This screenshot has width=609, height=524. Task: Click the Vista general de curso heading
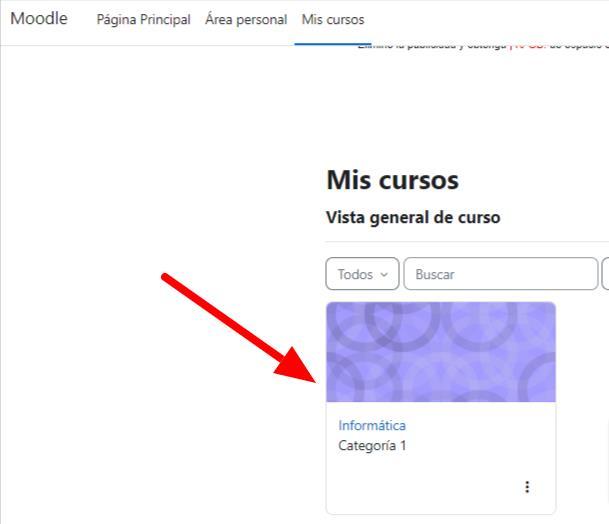click(x=413, y=218)
